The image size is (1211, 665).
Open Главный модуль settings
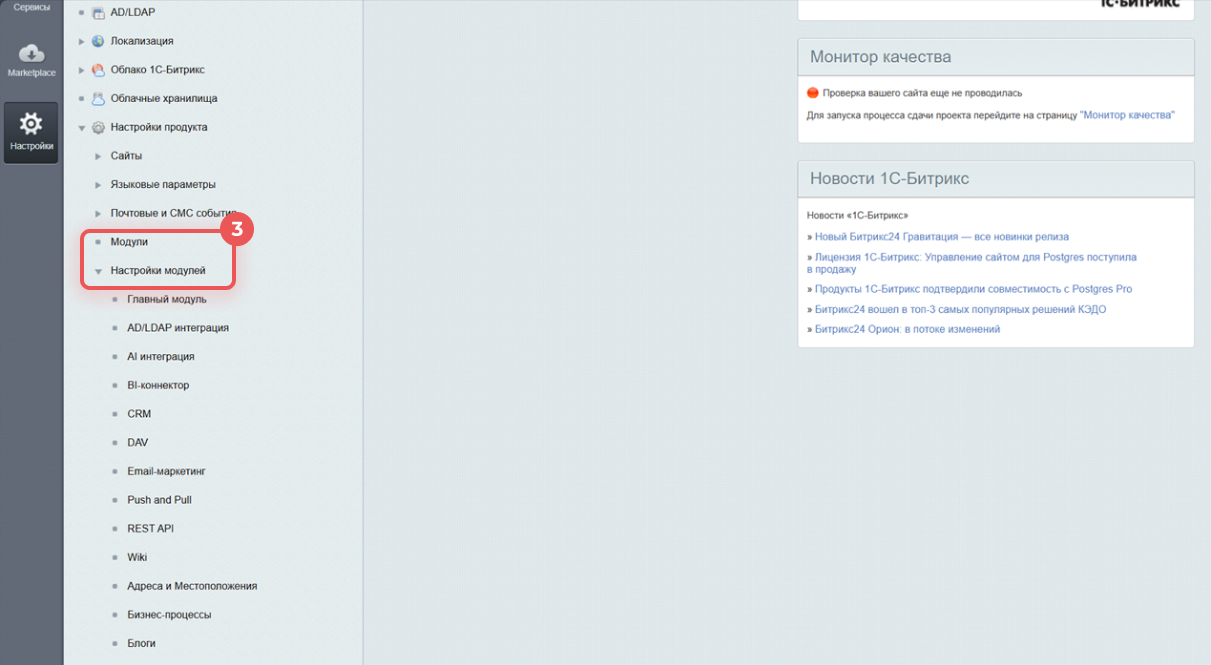pos(167,299)
